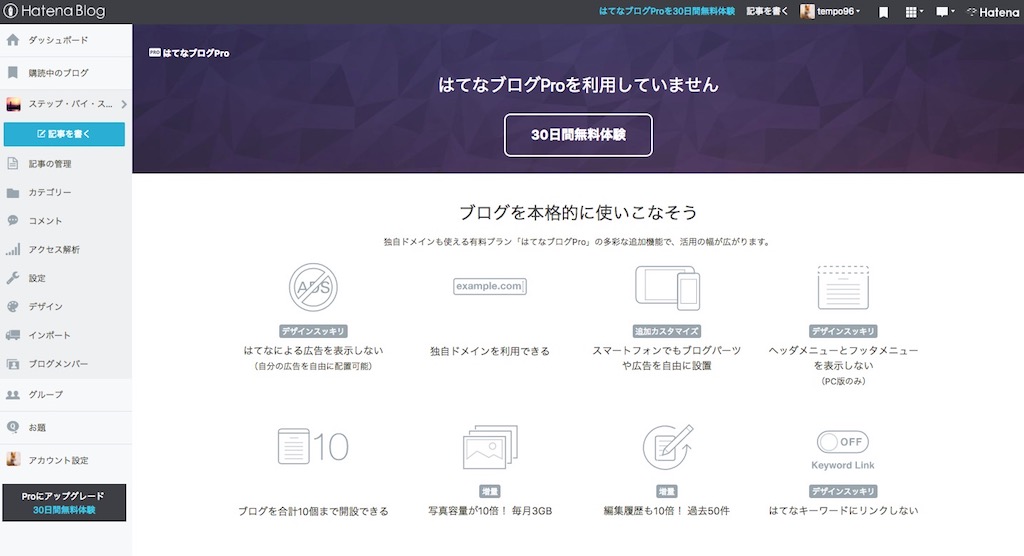Expand the blog selector chevron in sidebar
Screen dimensions: 1024x556
click(x=123, y=104)
